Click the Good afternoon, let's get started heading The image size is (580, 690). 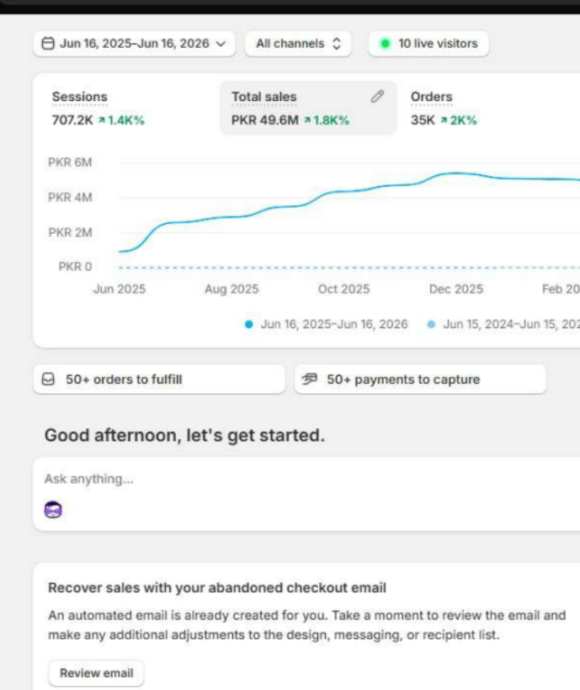pos(185,435)
